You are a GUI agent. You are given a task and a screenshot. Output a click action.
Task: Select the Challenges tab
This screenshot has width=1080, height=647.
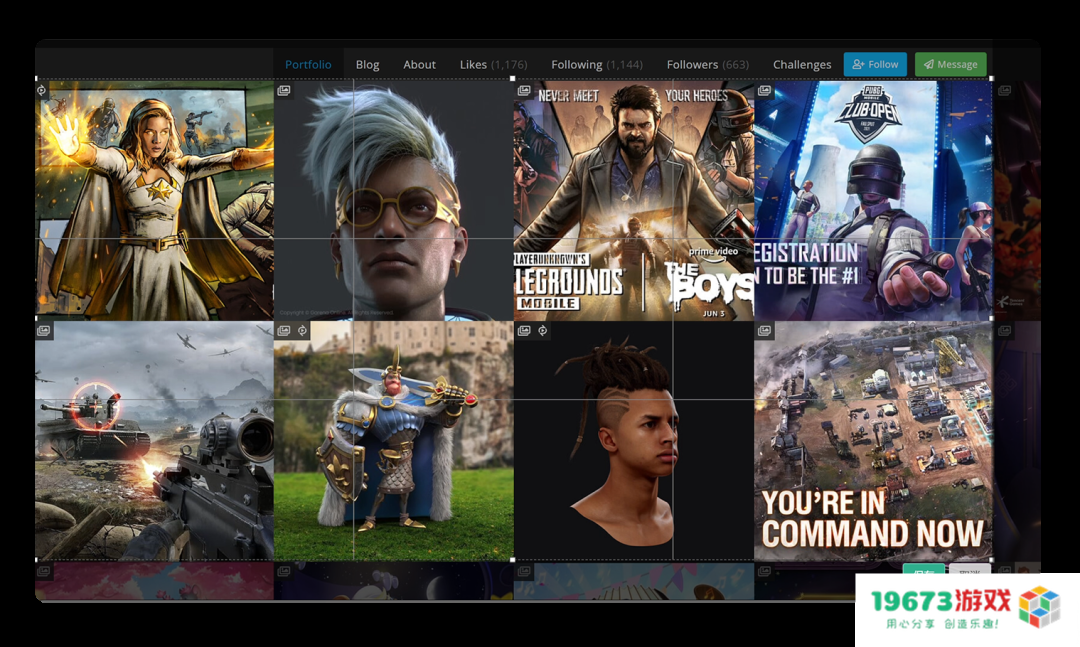coord(801,65)
